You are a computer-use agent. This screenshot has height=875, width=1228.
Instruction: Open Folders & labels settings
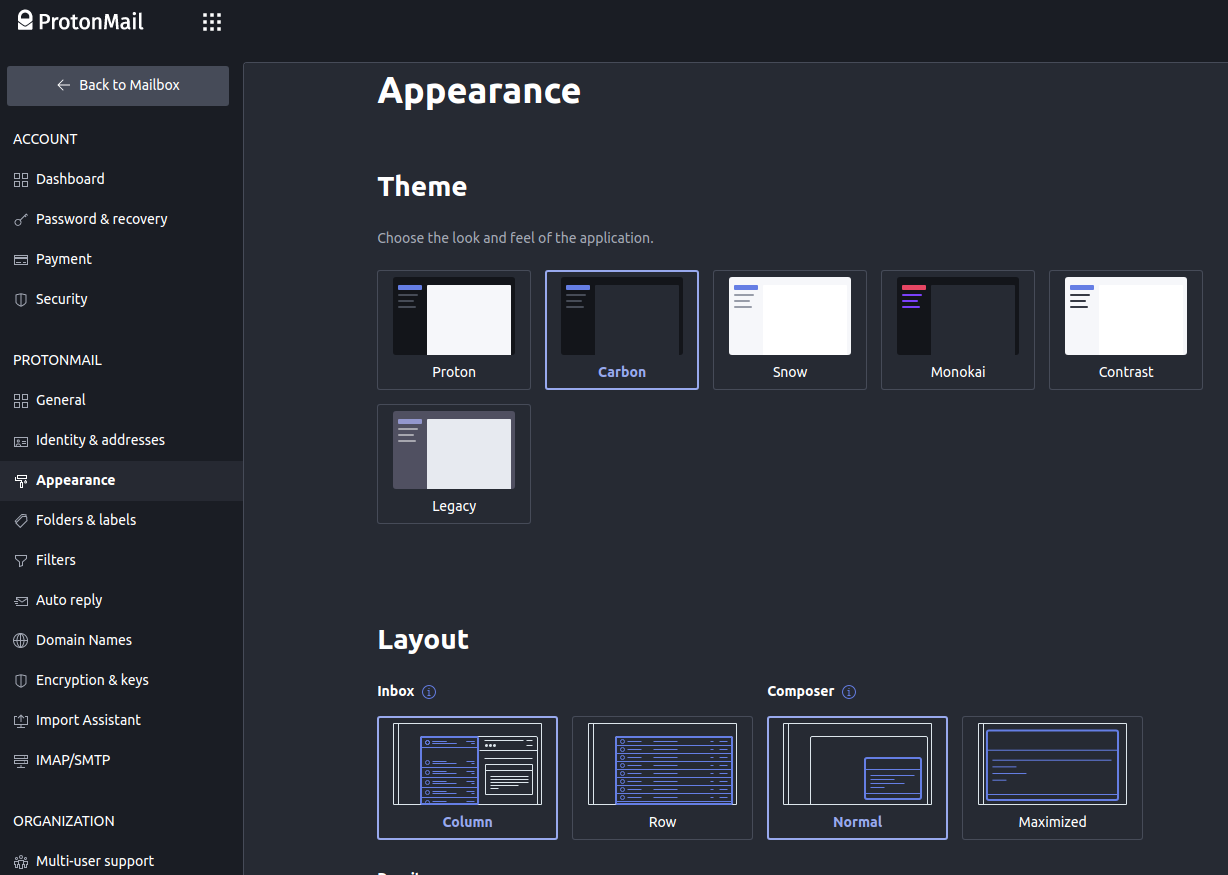[84, 520]
